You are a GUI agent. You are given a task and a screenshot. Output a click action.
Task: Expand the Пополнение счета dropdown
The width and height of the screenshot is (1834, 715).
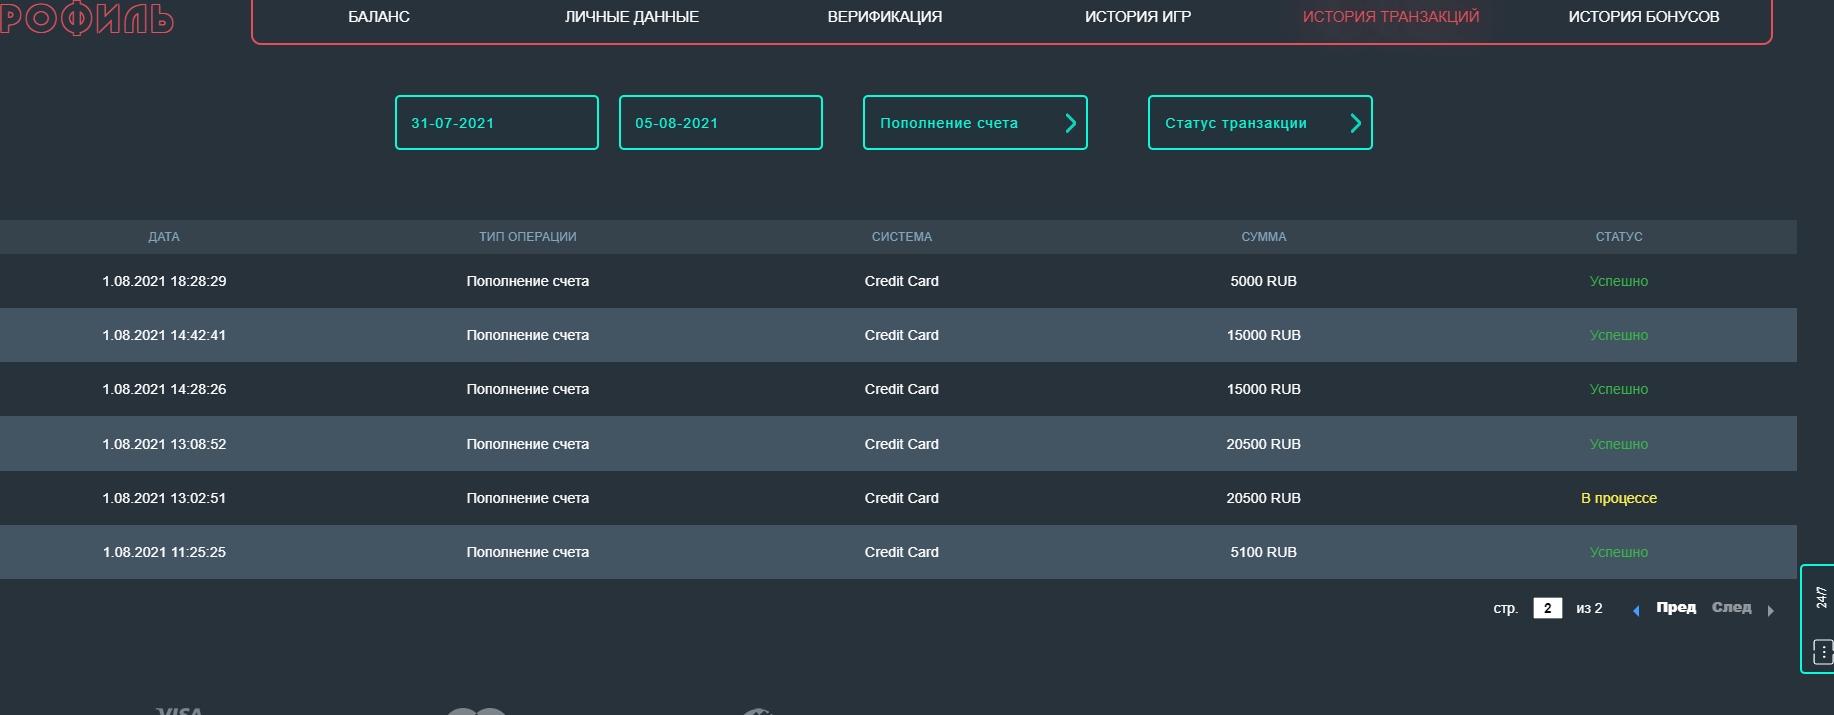tap(975, 123)
